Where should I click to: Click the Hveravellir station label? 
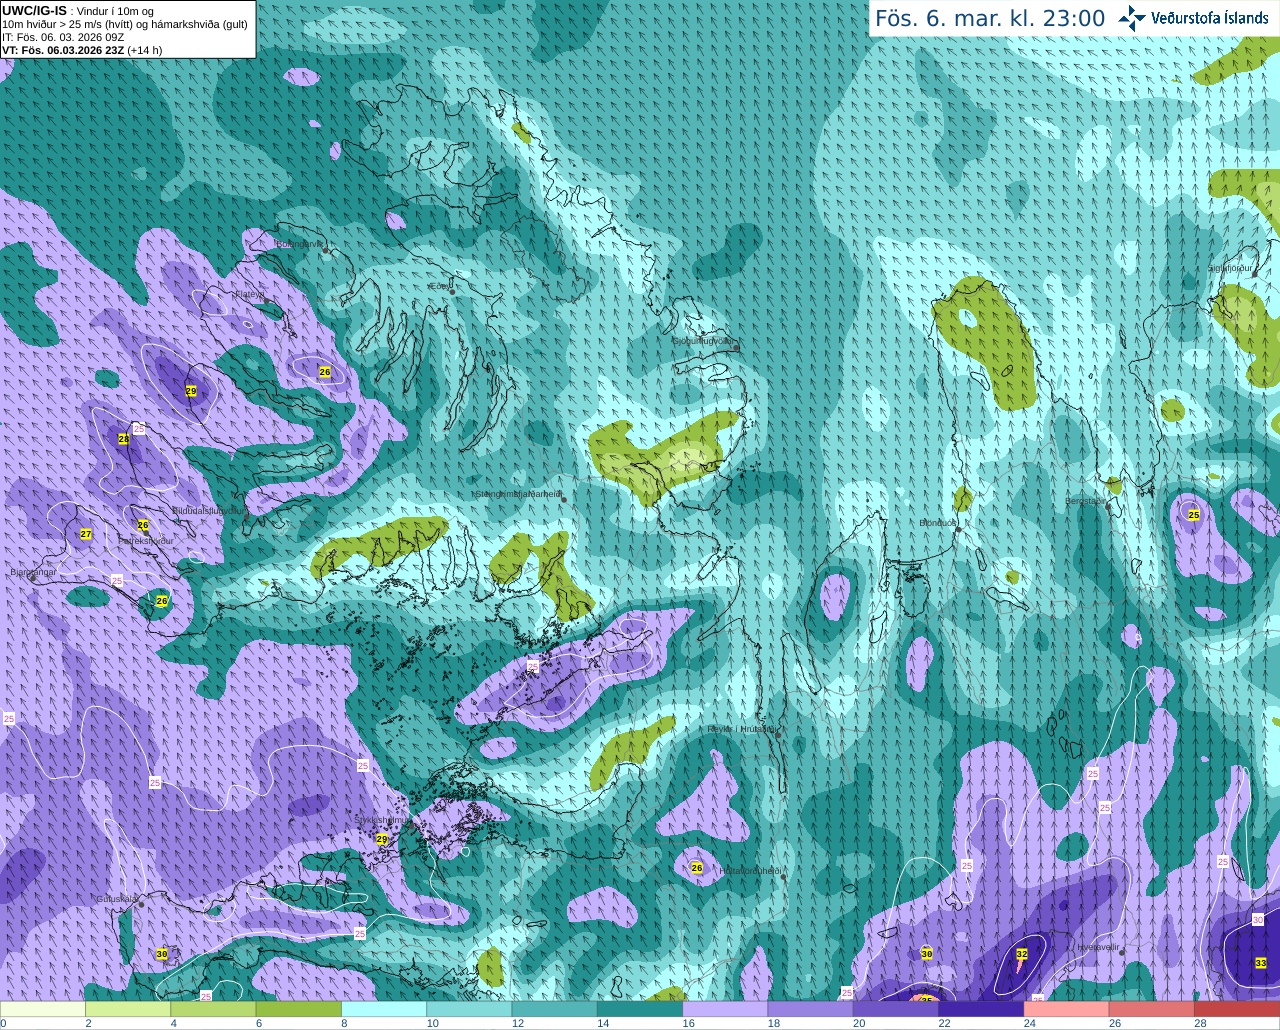click(1097, 947)
